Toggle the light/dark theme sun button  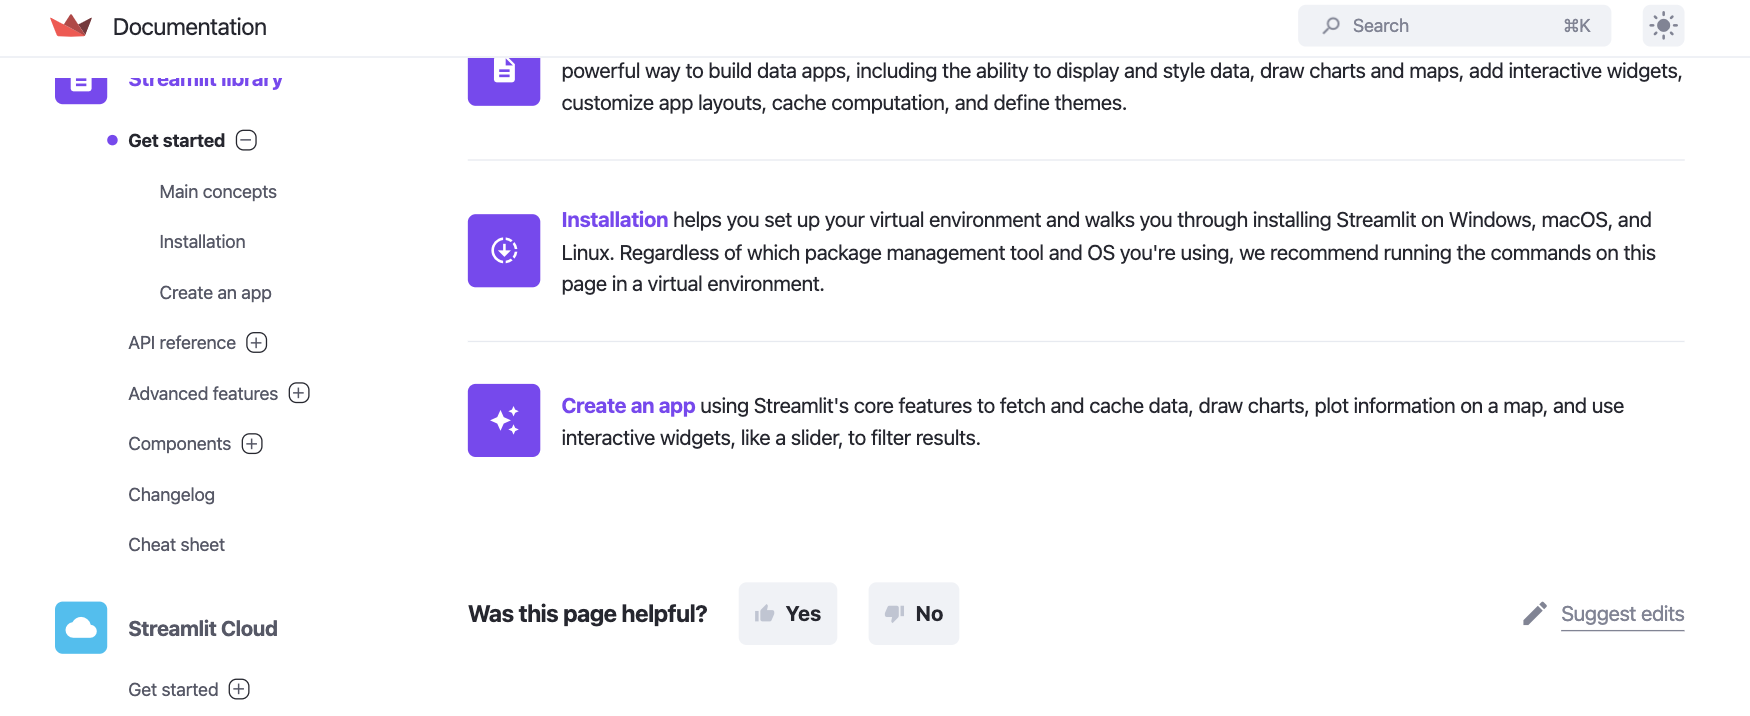click(x=1663, y=26)
